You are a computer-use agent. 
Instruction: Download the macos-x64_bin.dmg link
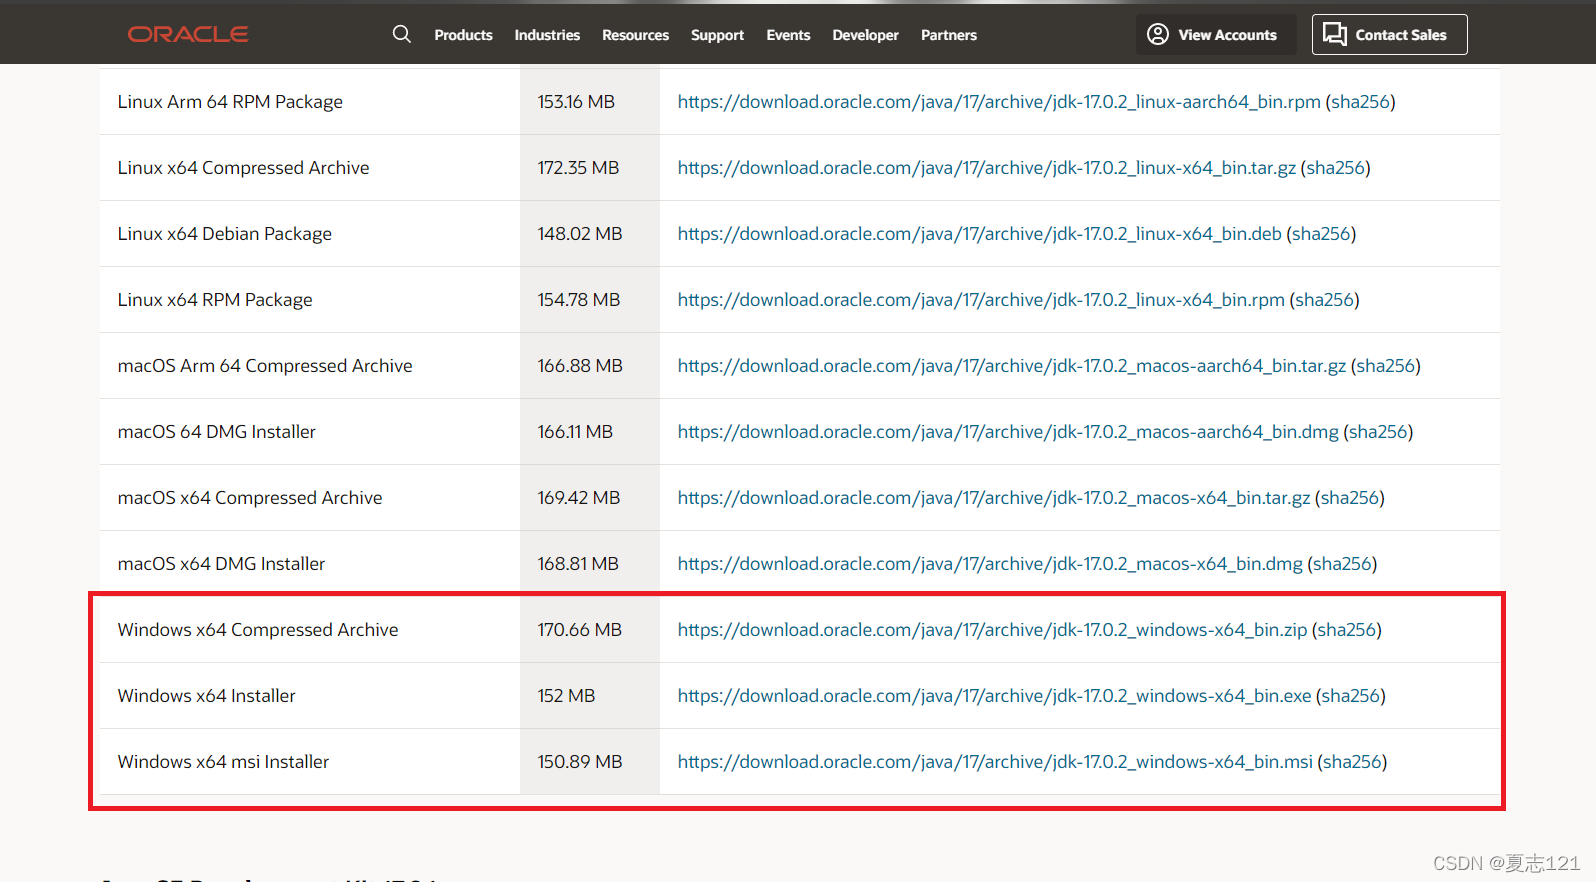[x=990, y=564]
